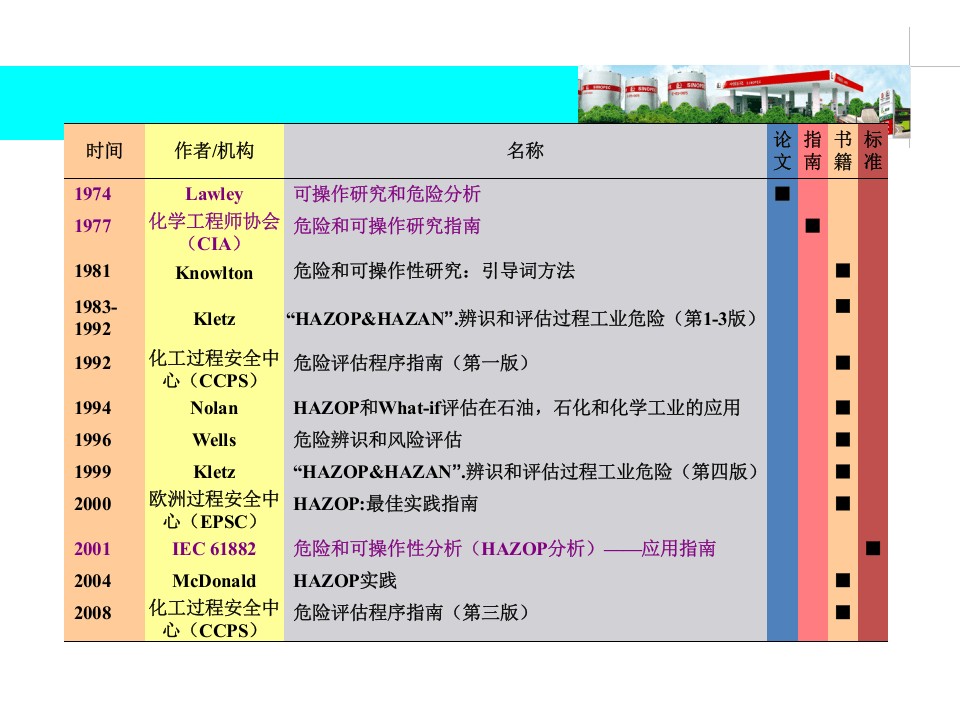Click the black square in the 1996 row
This screenshot has width=960, height=720.
(x=842, y=440)
